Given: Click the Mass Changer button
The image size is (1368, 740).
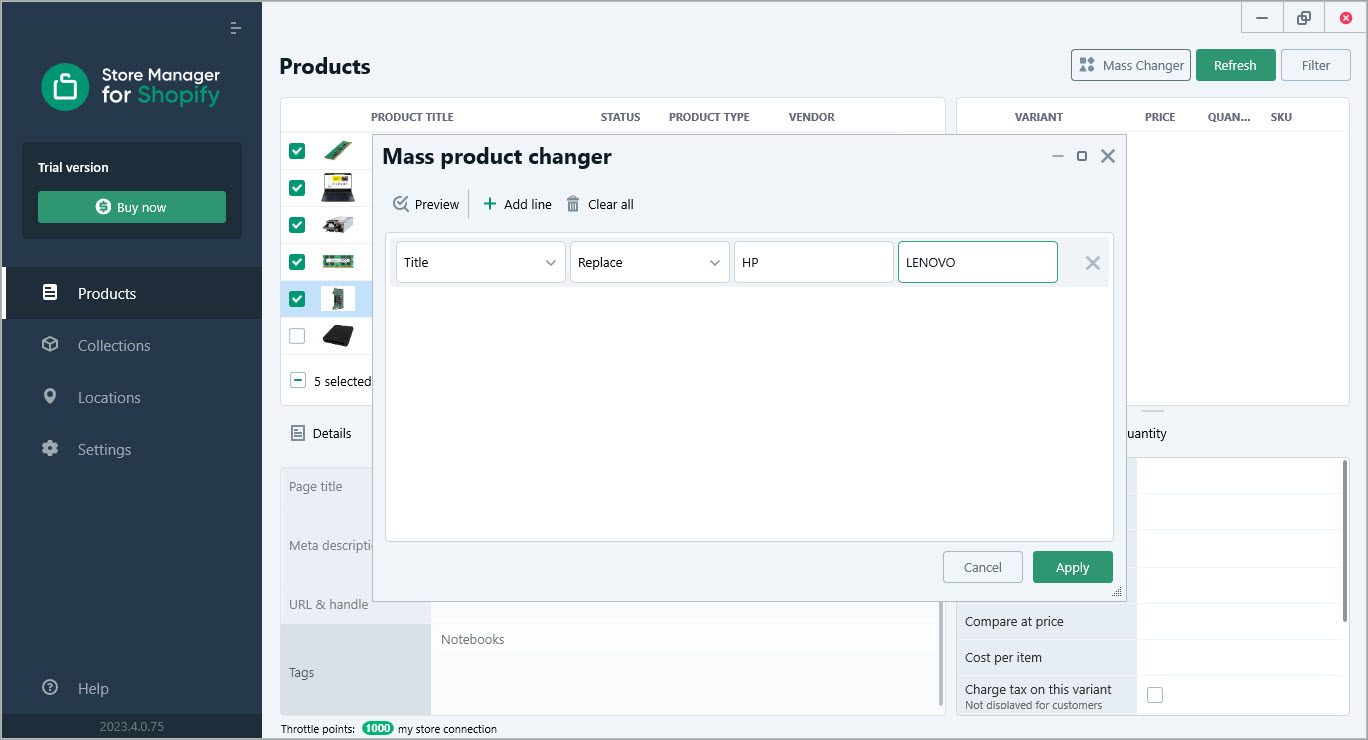Looking at the screenshot, I should pyautogui.click(x=1131, y=65).
